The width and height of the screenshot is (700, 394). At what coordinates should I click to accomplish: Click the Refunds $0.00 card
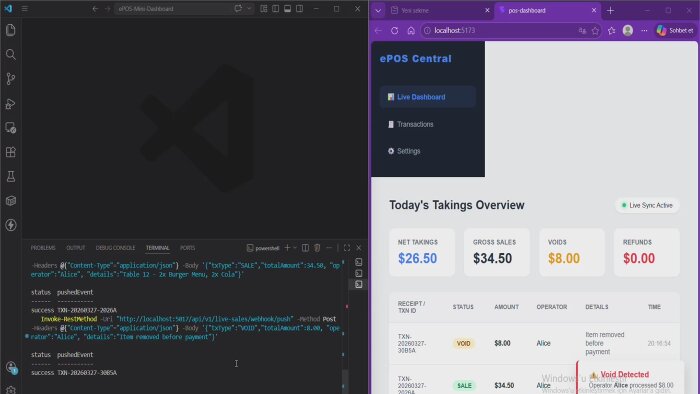(x=647, y=252)
